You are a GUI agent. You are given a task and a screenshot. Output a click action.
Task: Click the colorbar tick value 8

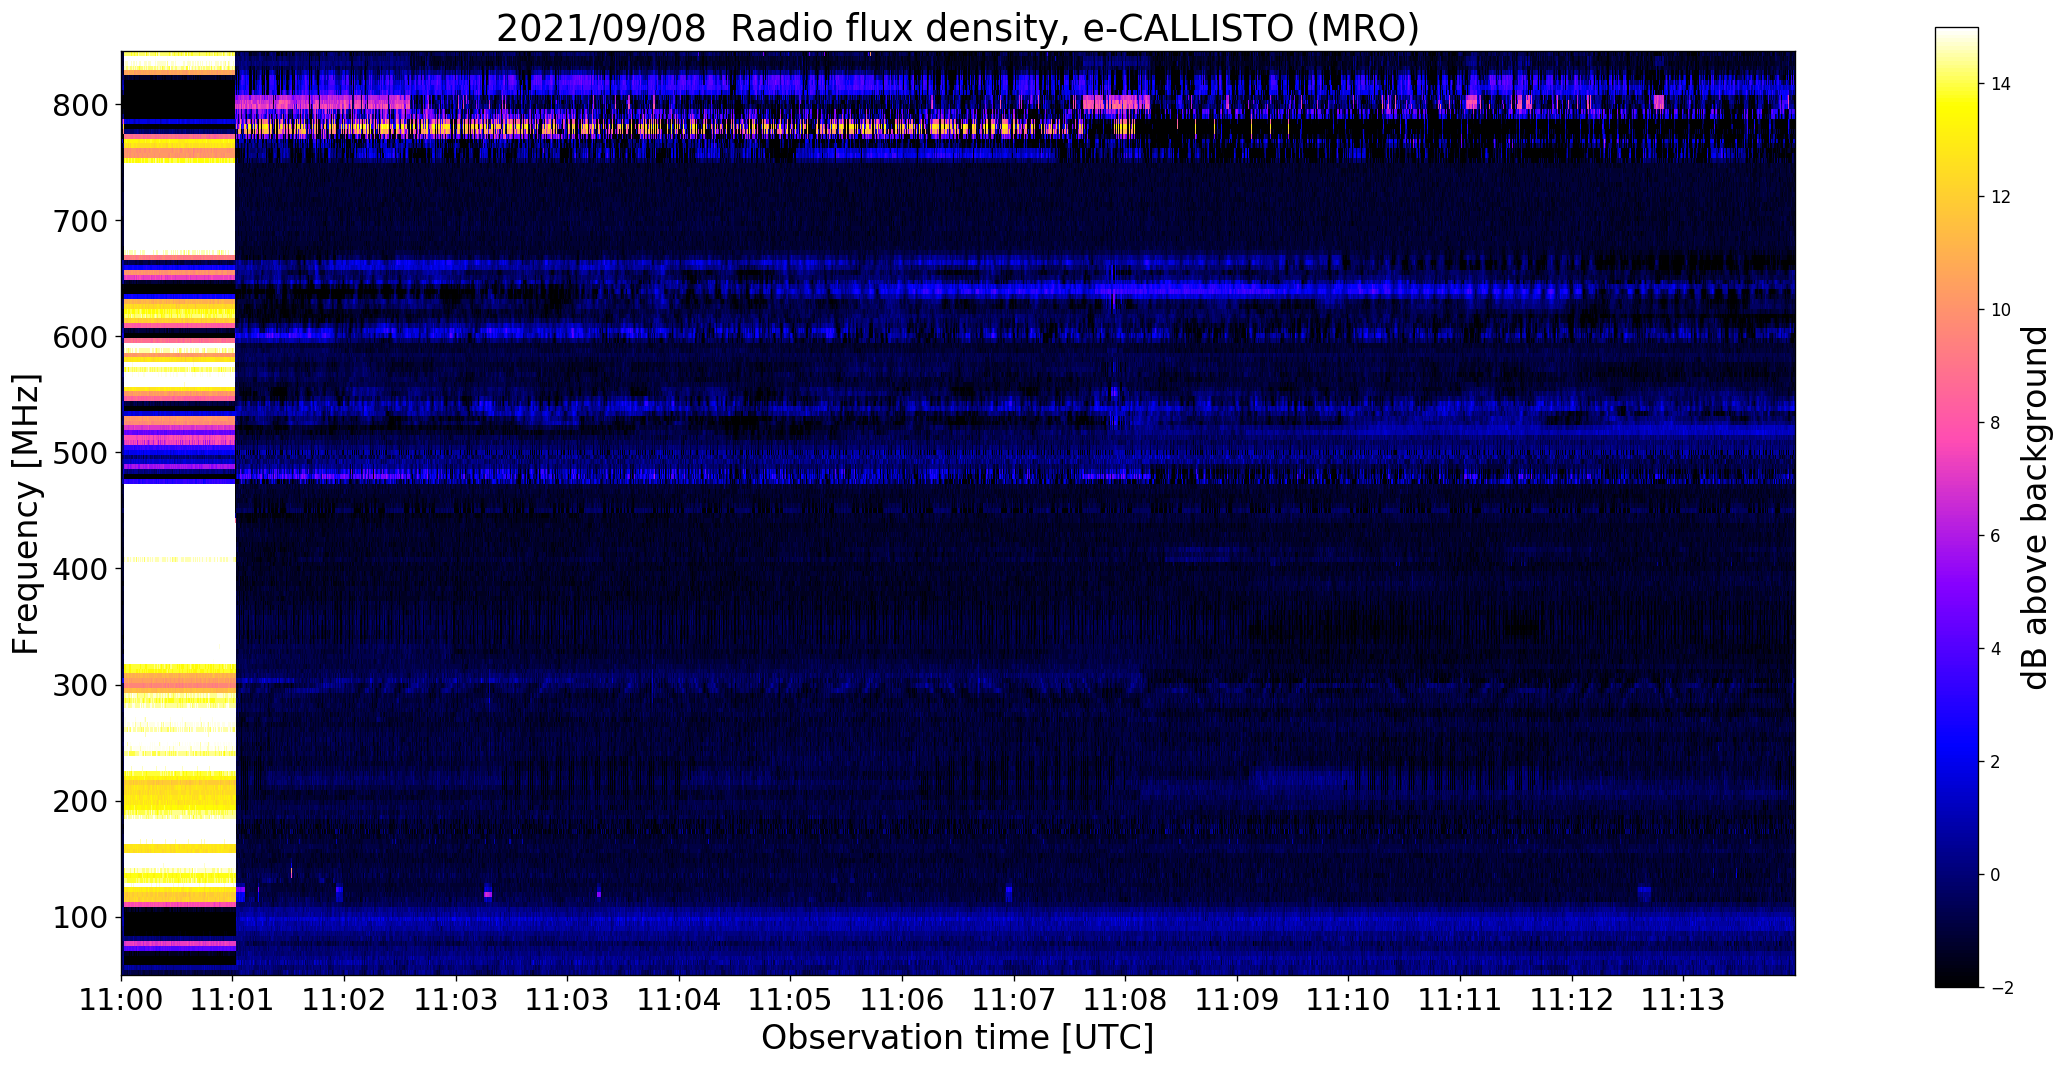click(x=1996, y=423)
